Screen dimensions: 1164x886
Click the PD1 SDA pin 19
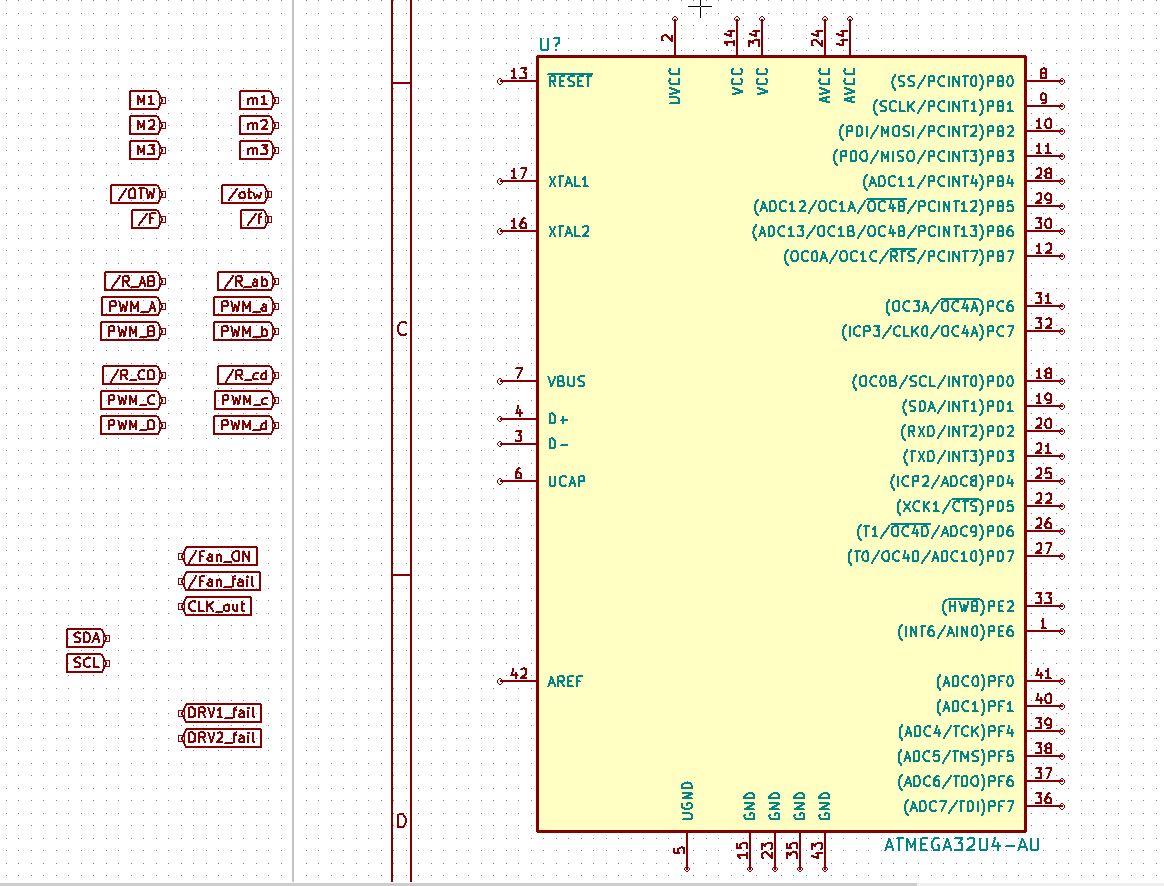coord(1045,406)
